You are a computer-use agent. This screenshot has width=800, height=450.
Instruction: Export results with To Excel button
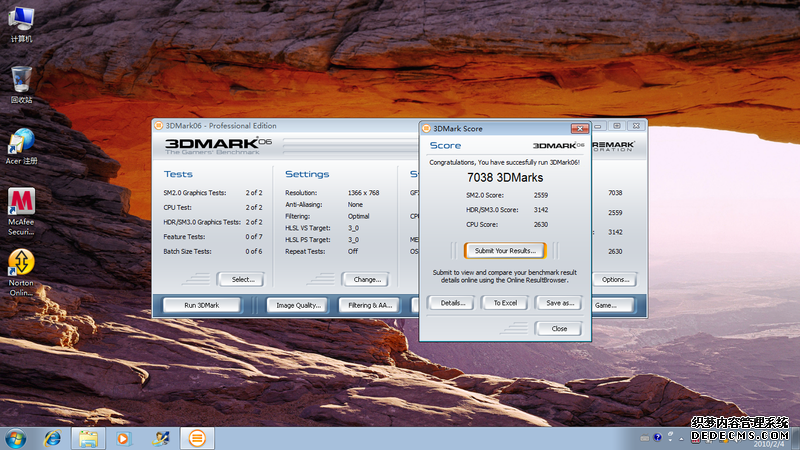(505, 303)
